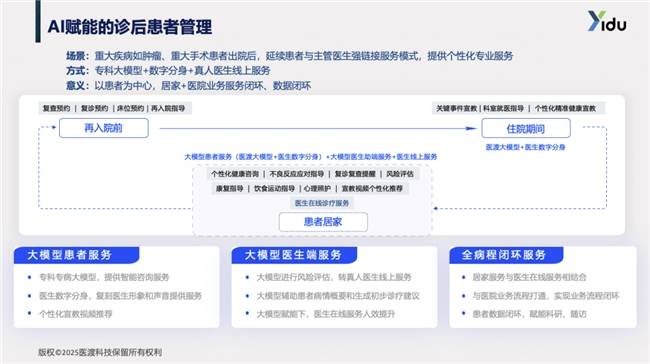
Task: Click the '不良反应应对指导' tag
Action: pyautogui.click(x=296, y=174)
